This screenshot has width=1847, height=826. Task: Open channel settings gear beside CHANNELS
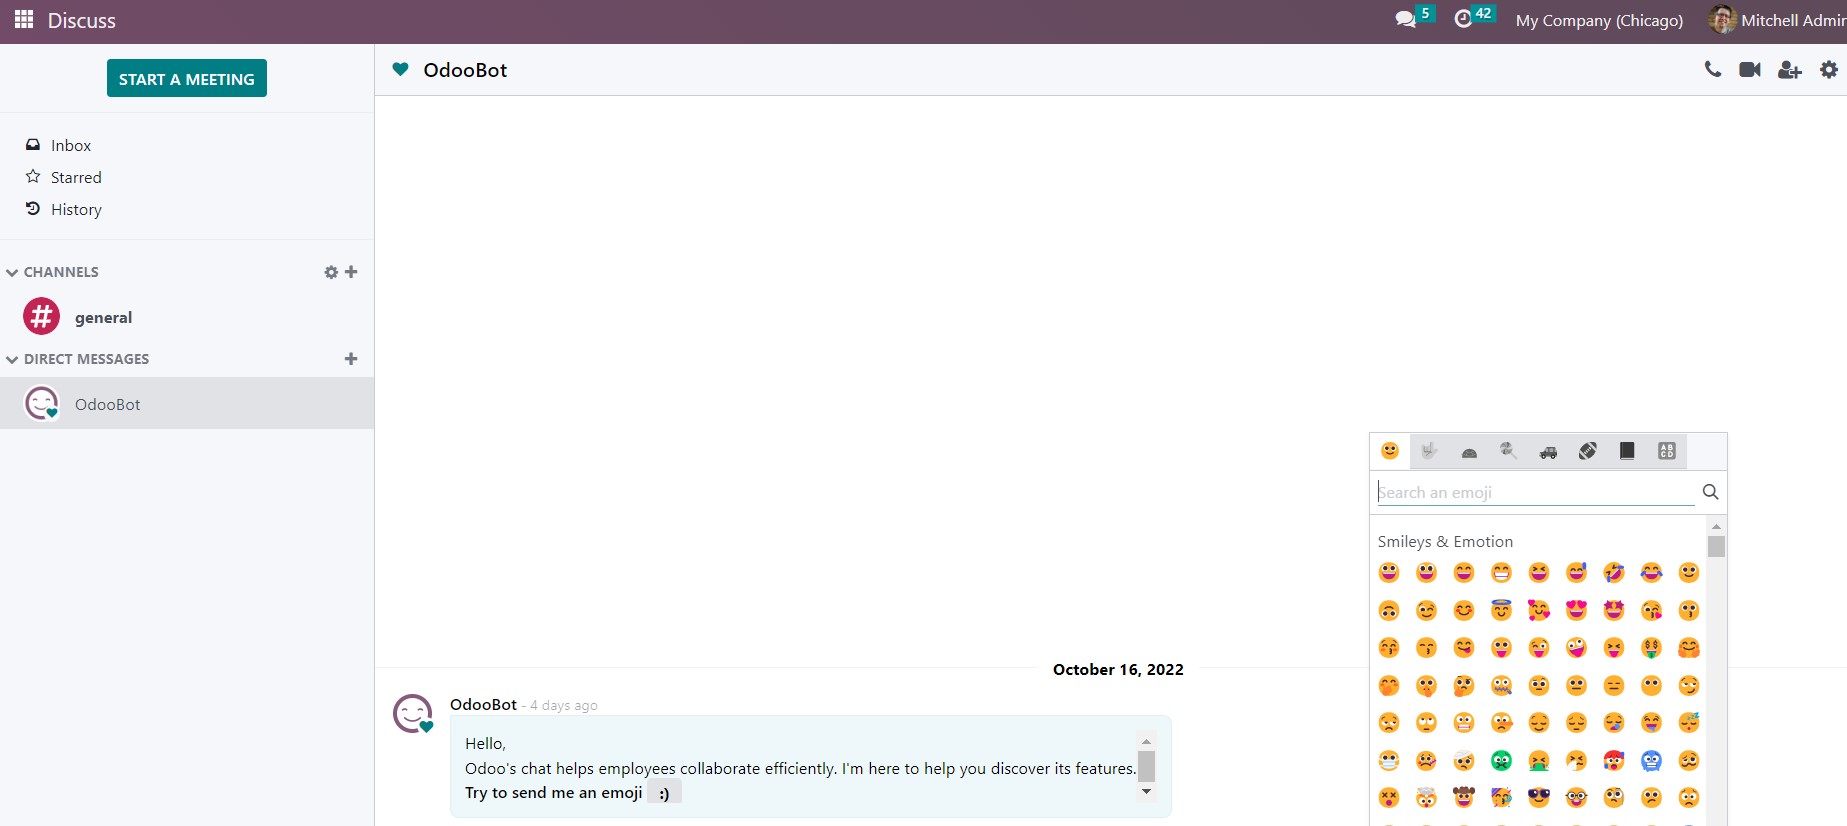click(331, 272)
